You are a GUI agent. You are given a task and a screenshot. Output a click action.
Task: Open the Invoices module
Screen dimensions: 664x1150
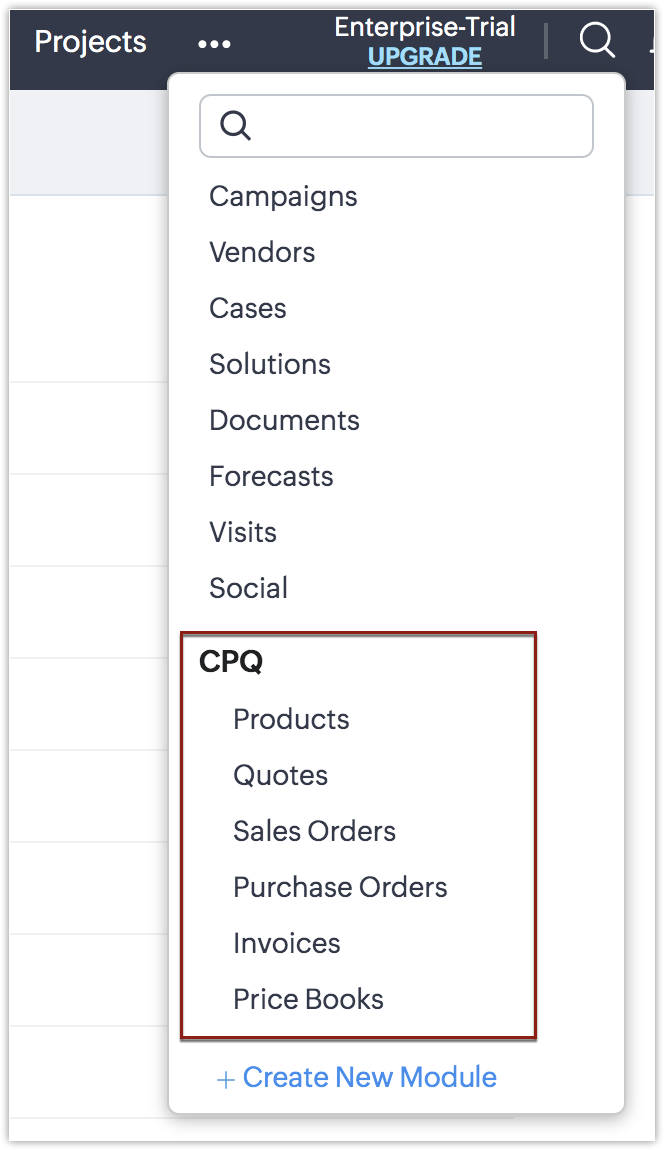286,943
